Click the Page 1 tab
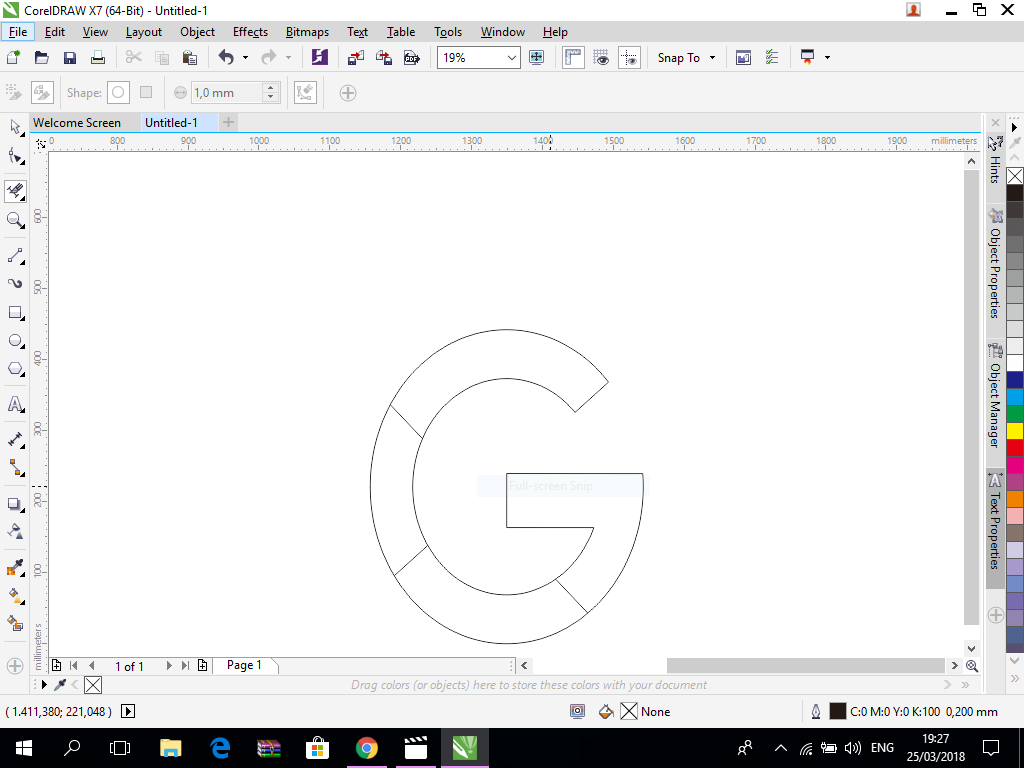The width and height of the screenshot is (1024, 768). tap(244, 665)
